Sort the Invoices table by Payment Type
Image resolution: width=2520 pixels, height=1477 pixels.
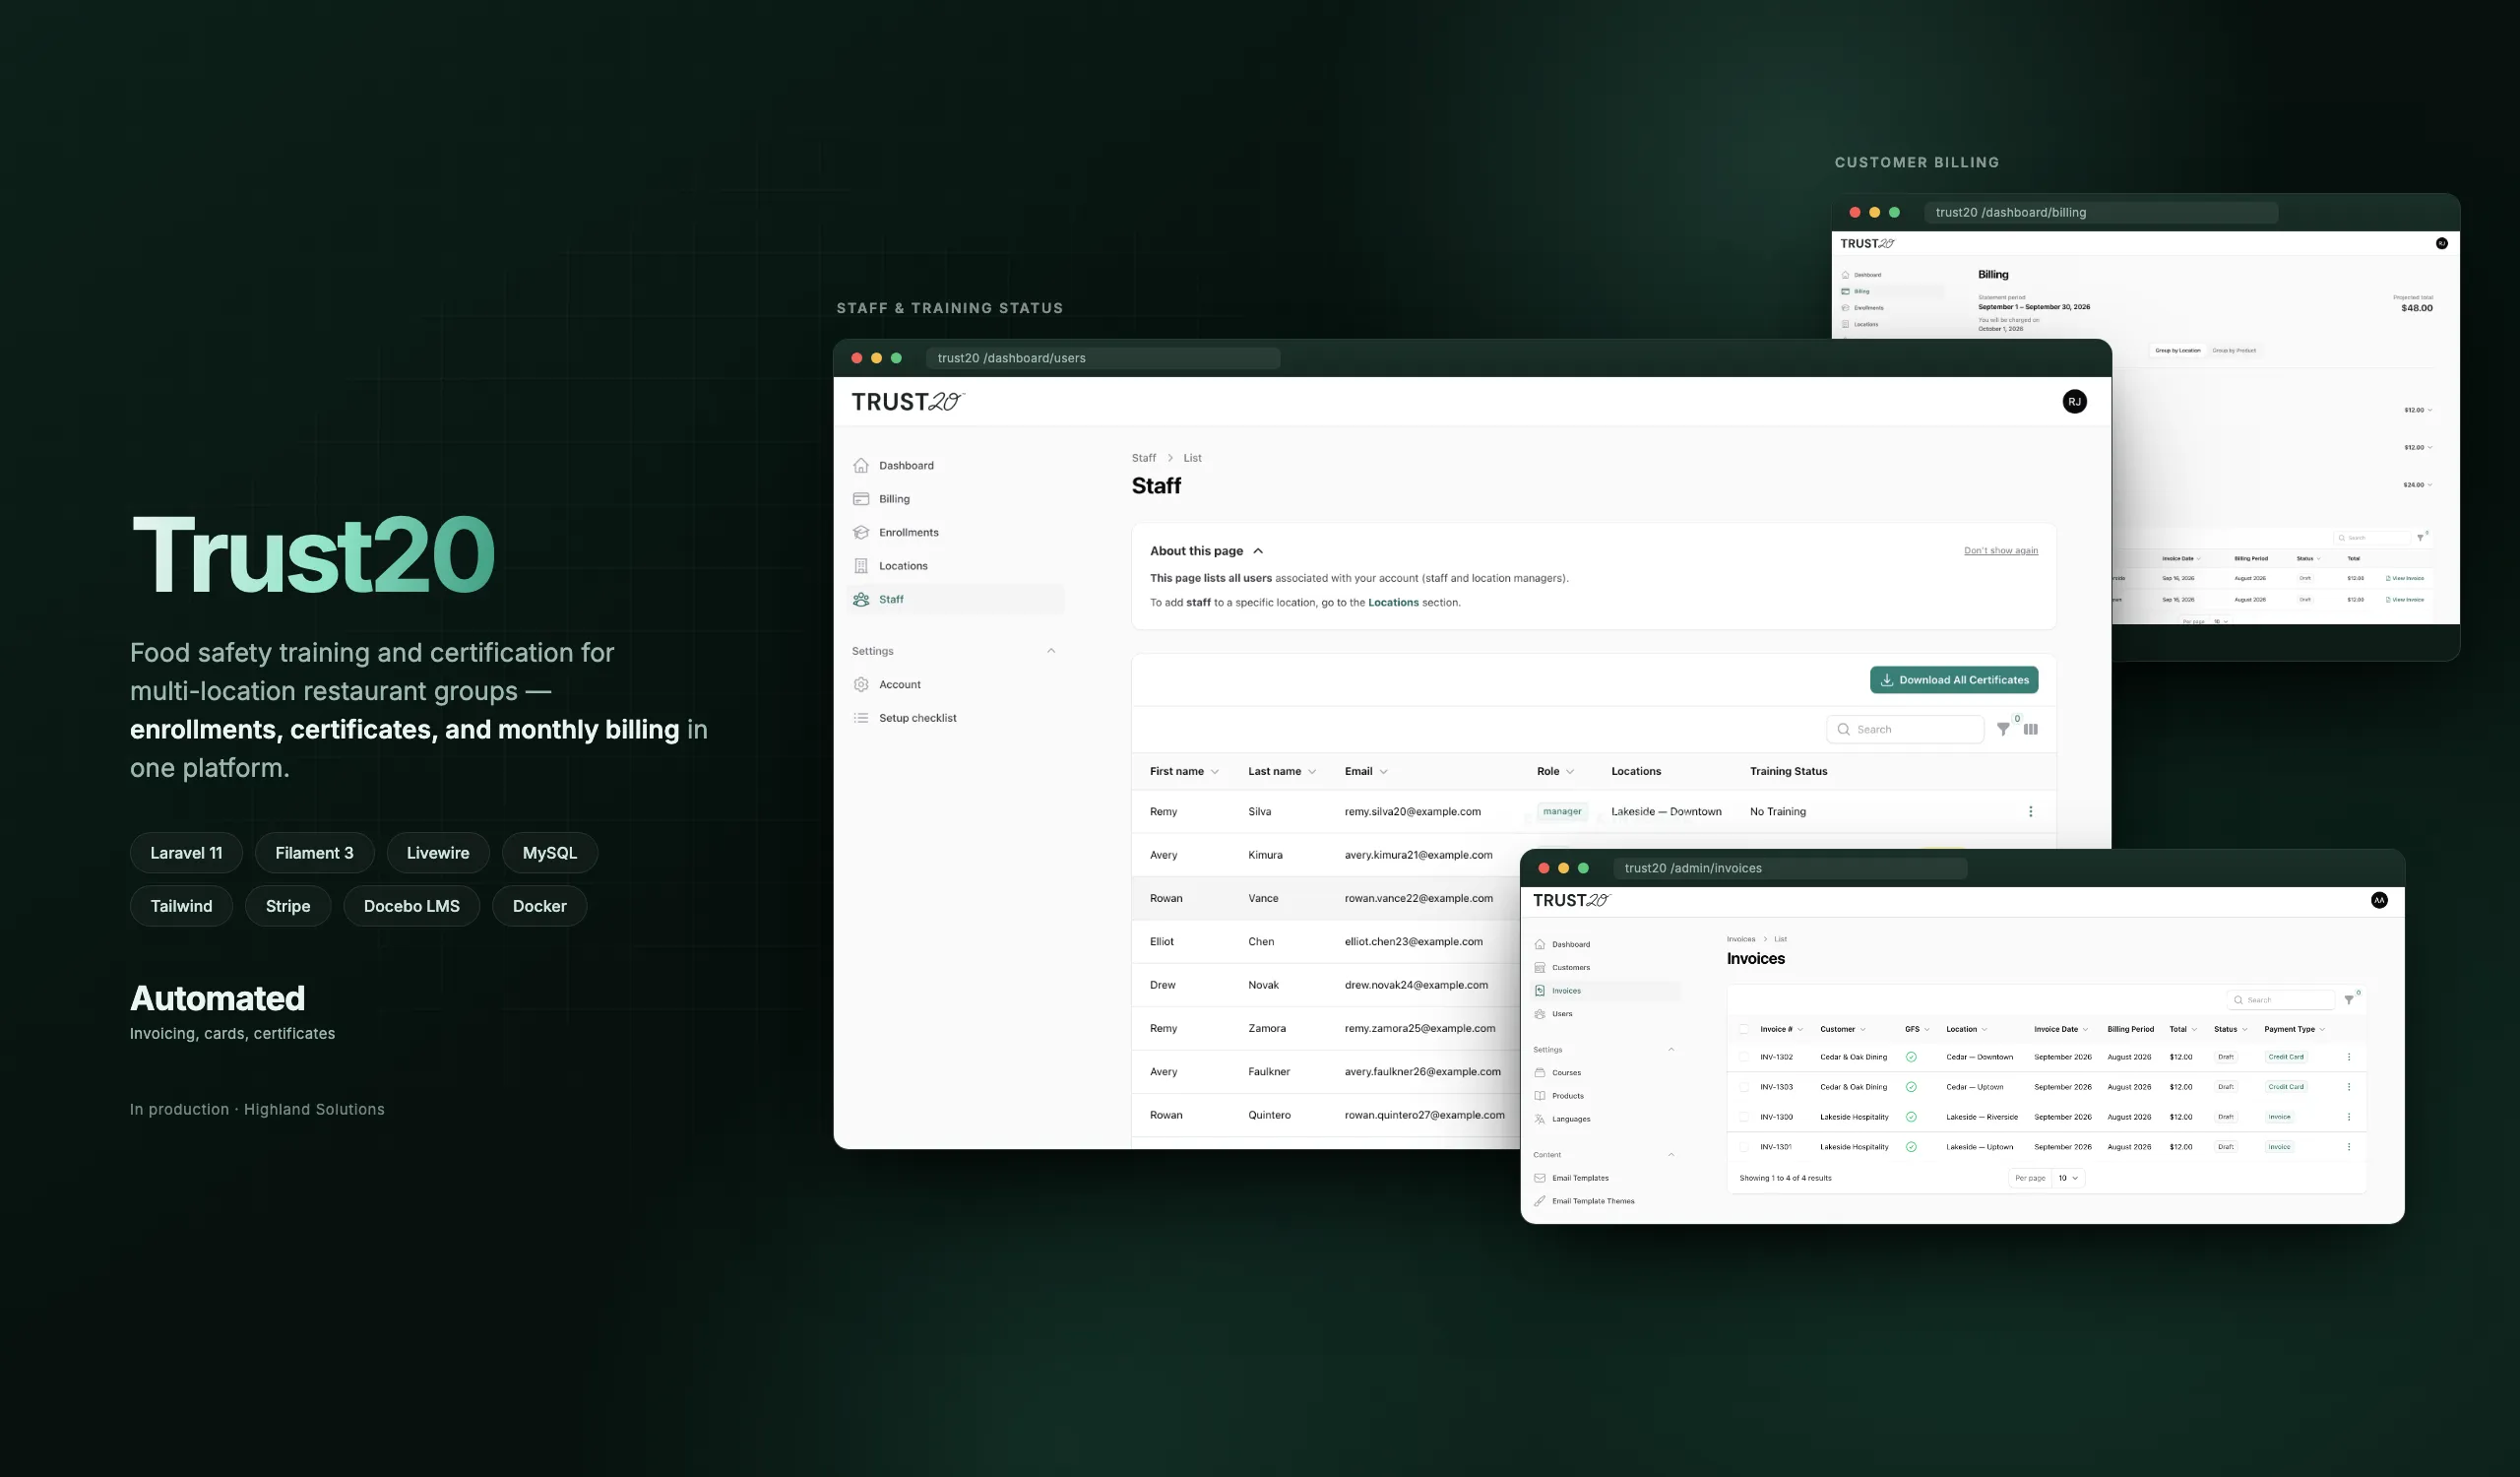point(2294,1029)
